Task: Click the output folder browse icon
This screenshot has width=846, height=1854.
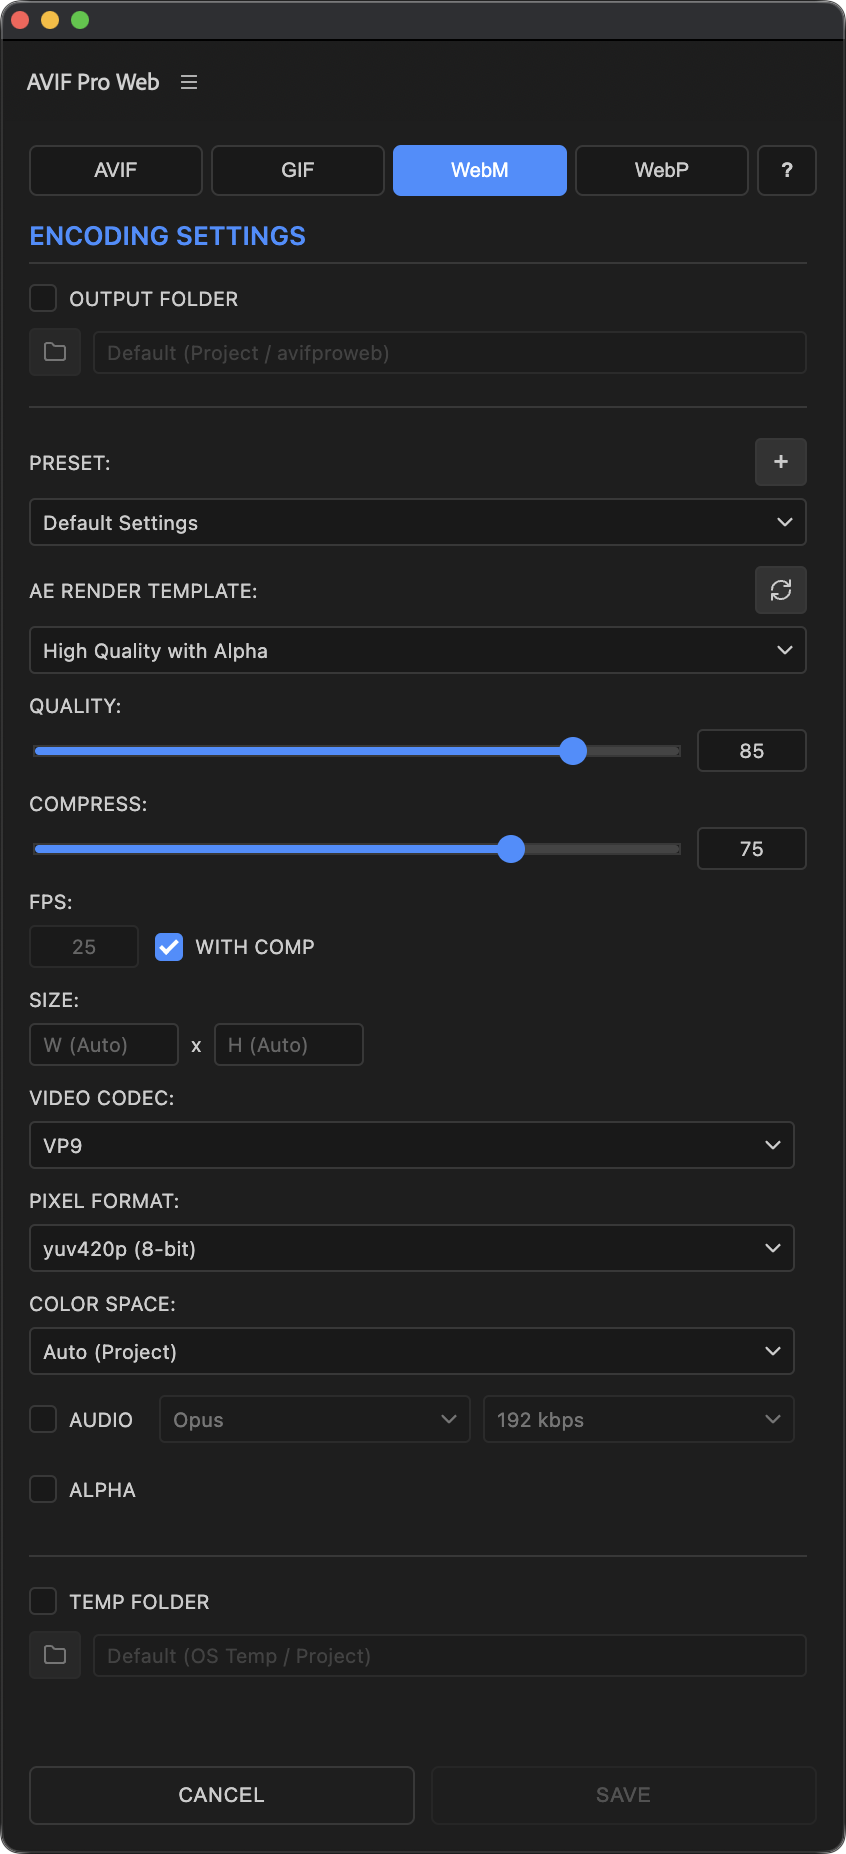Action: click(x=55, y=353)
